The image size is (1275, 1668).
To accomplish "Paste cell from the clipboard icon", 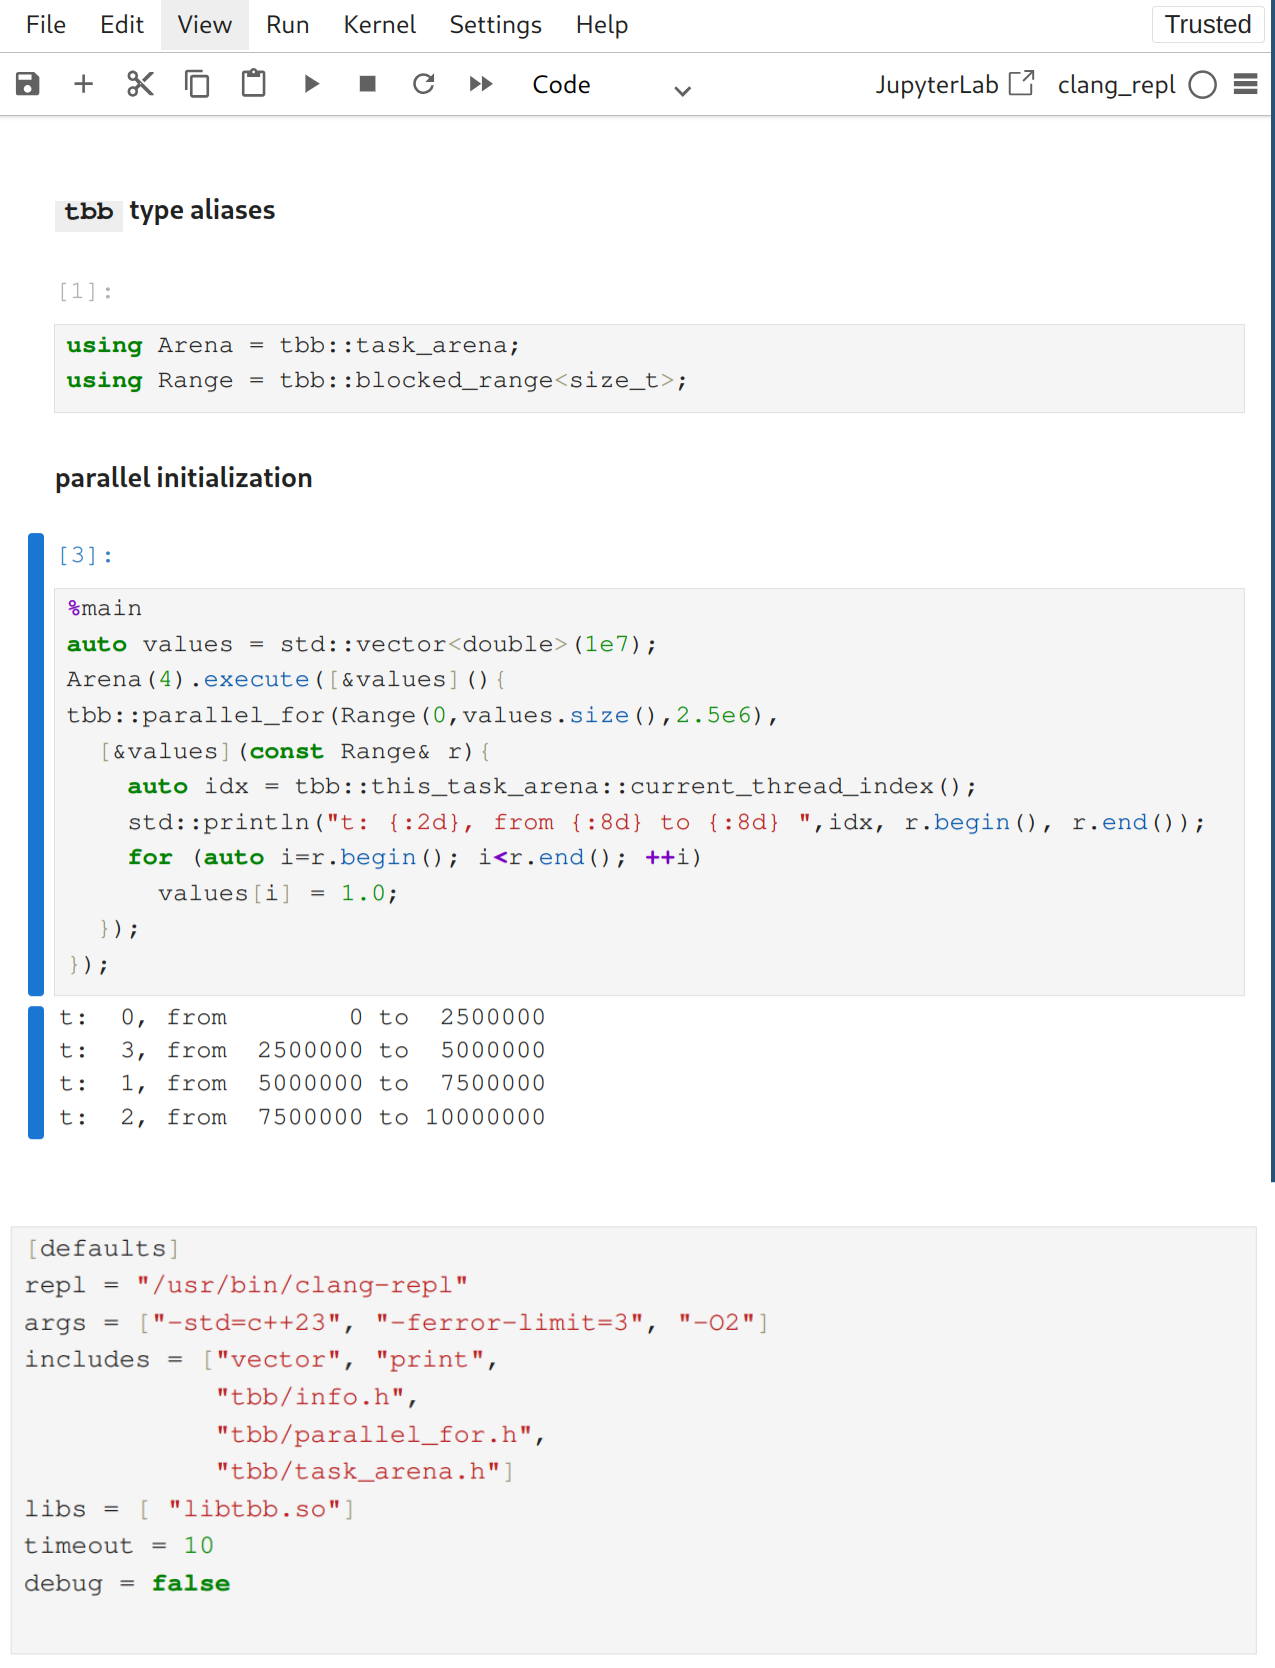I will click(x=252, y=84).
